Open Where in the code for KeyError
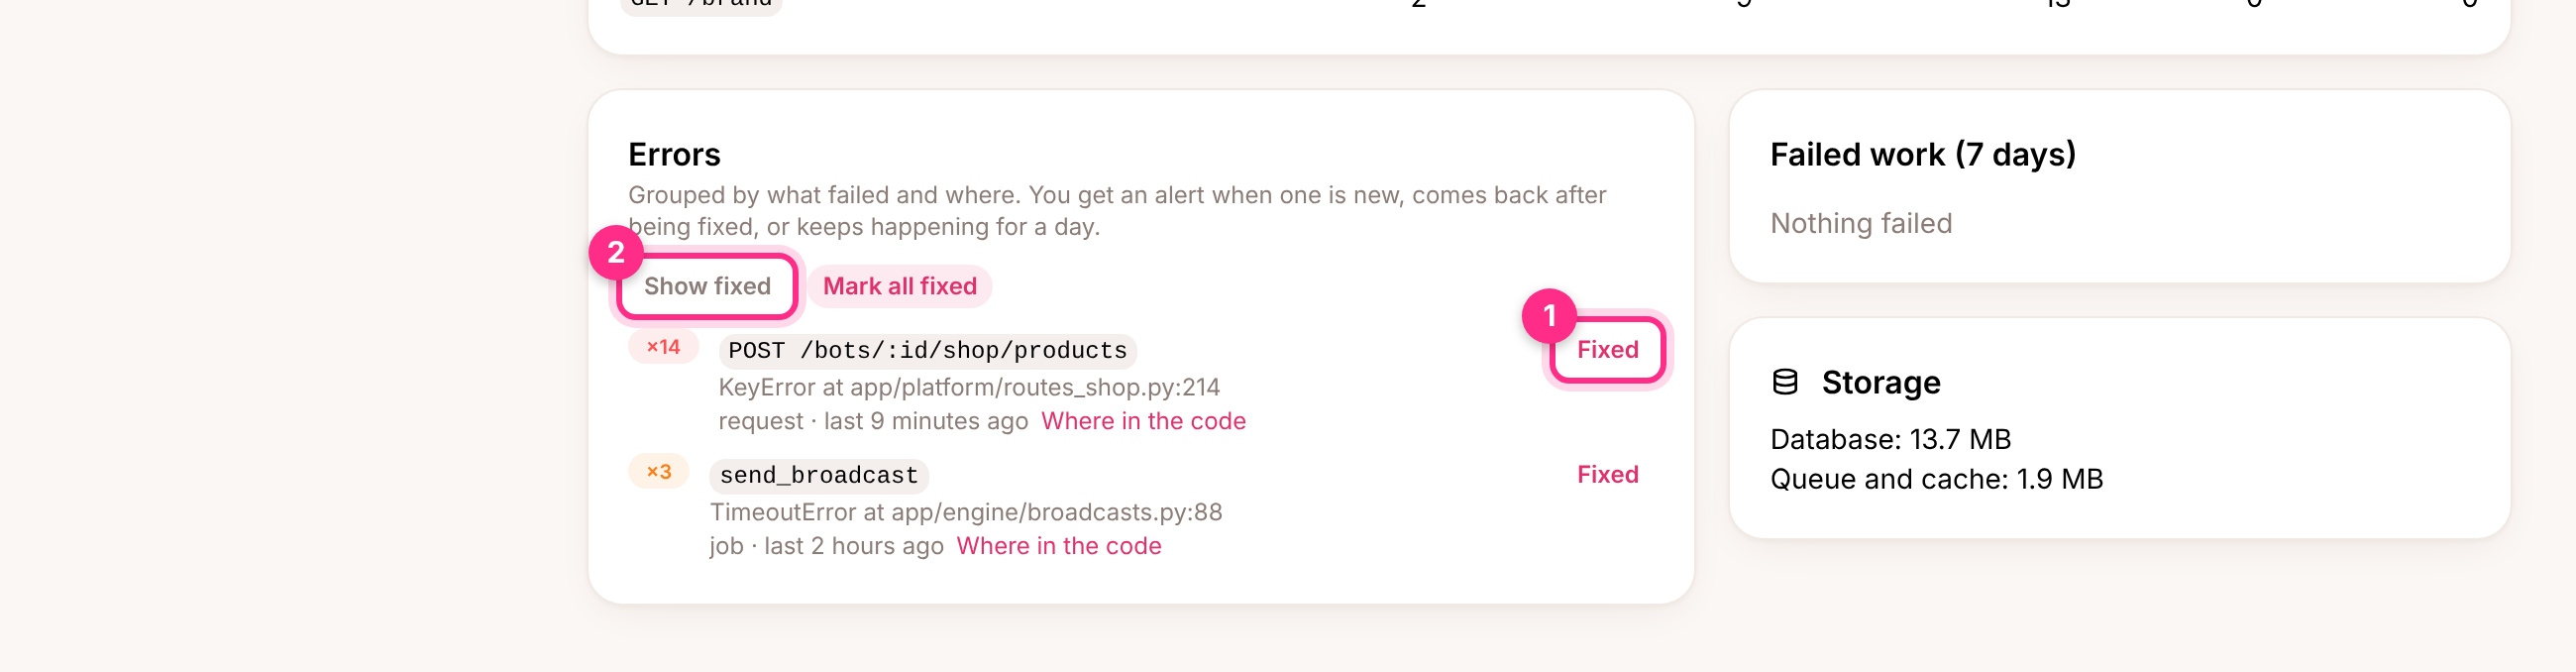The image size is (2576, 672). click(x=1143, y=422)
